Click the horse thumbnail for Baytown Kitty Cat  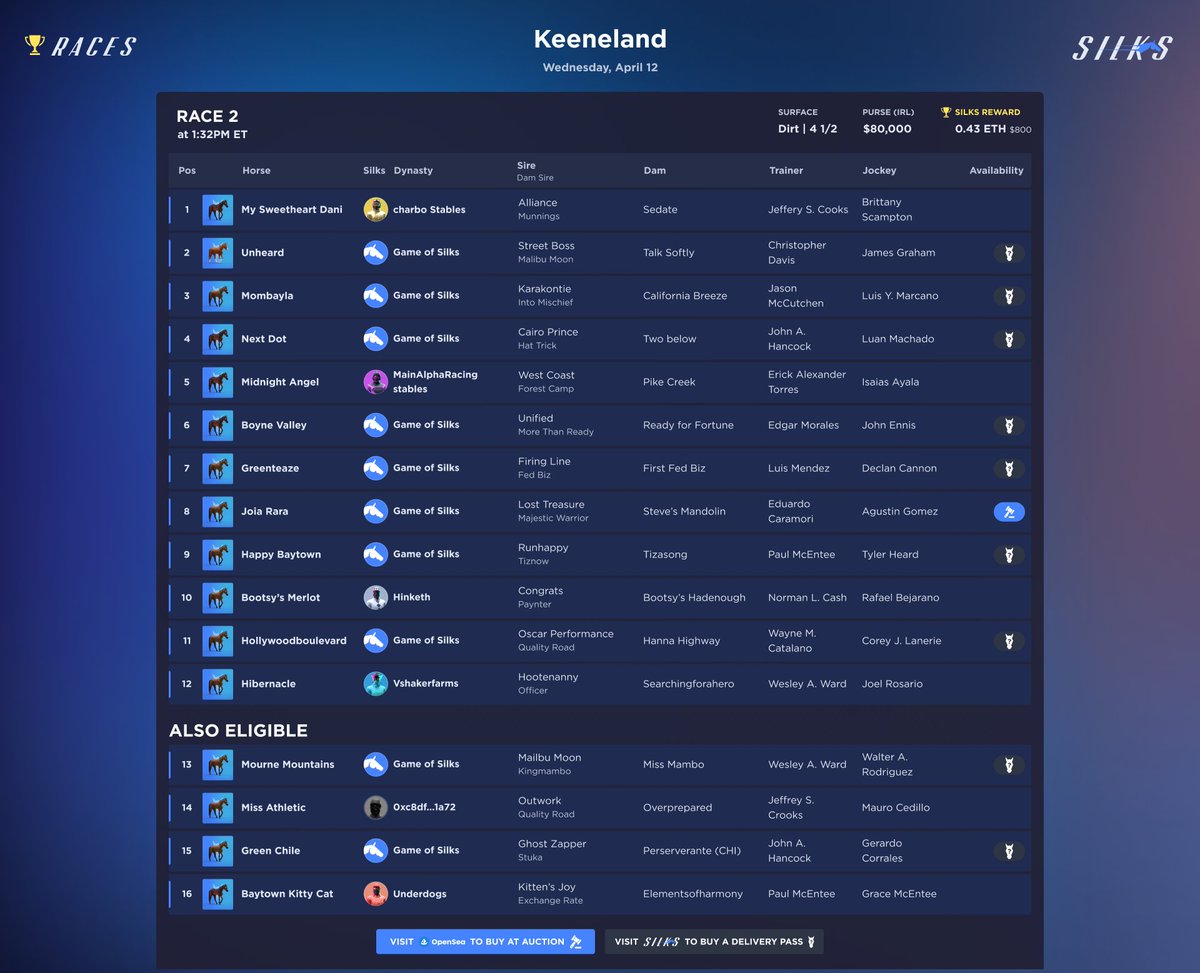point(217,893)
